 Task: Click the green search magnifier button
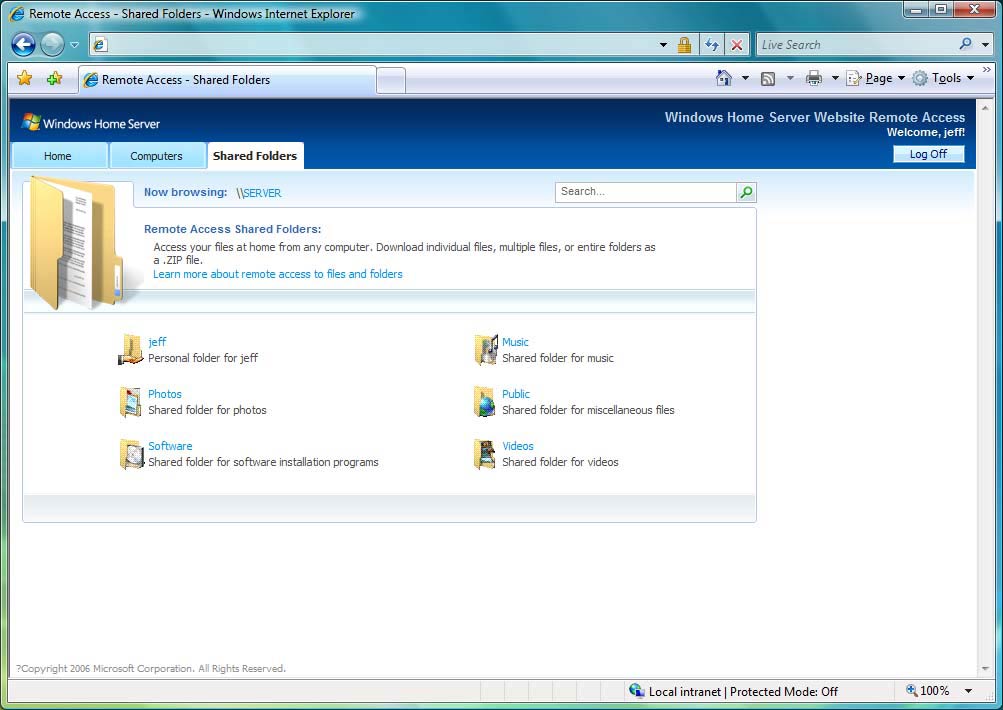[x=746, y=192]
